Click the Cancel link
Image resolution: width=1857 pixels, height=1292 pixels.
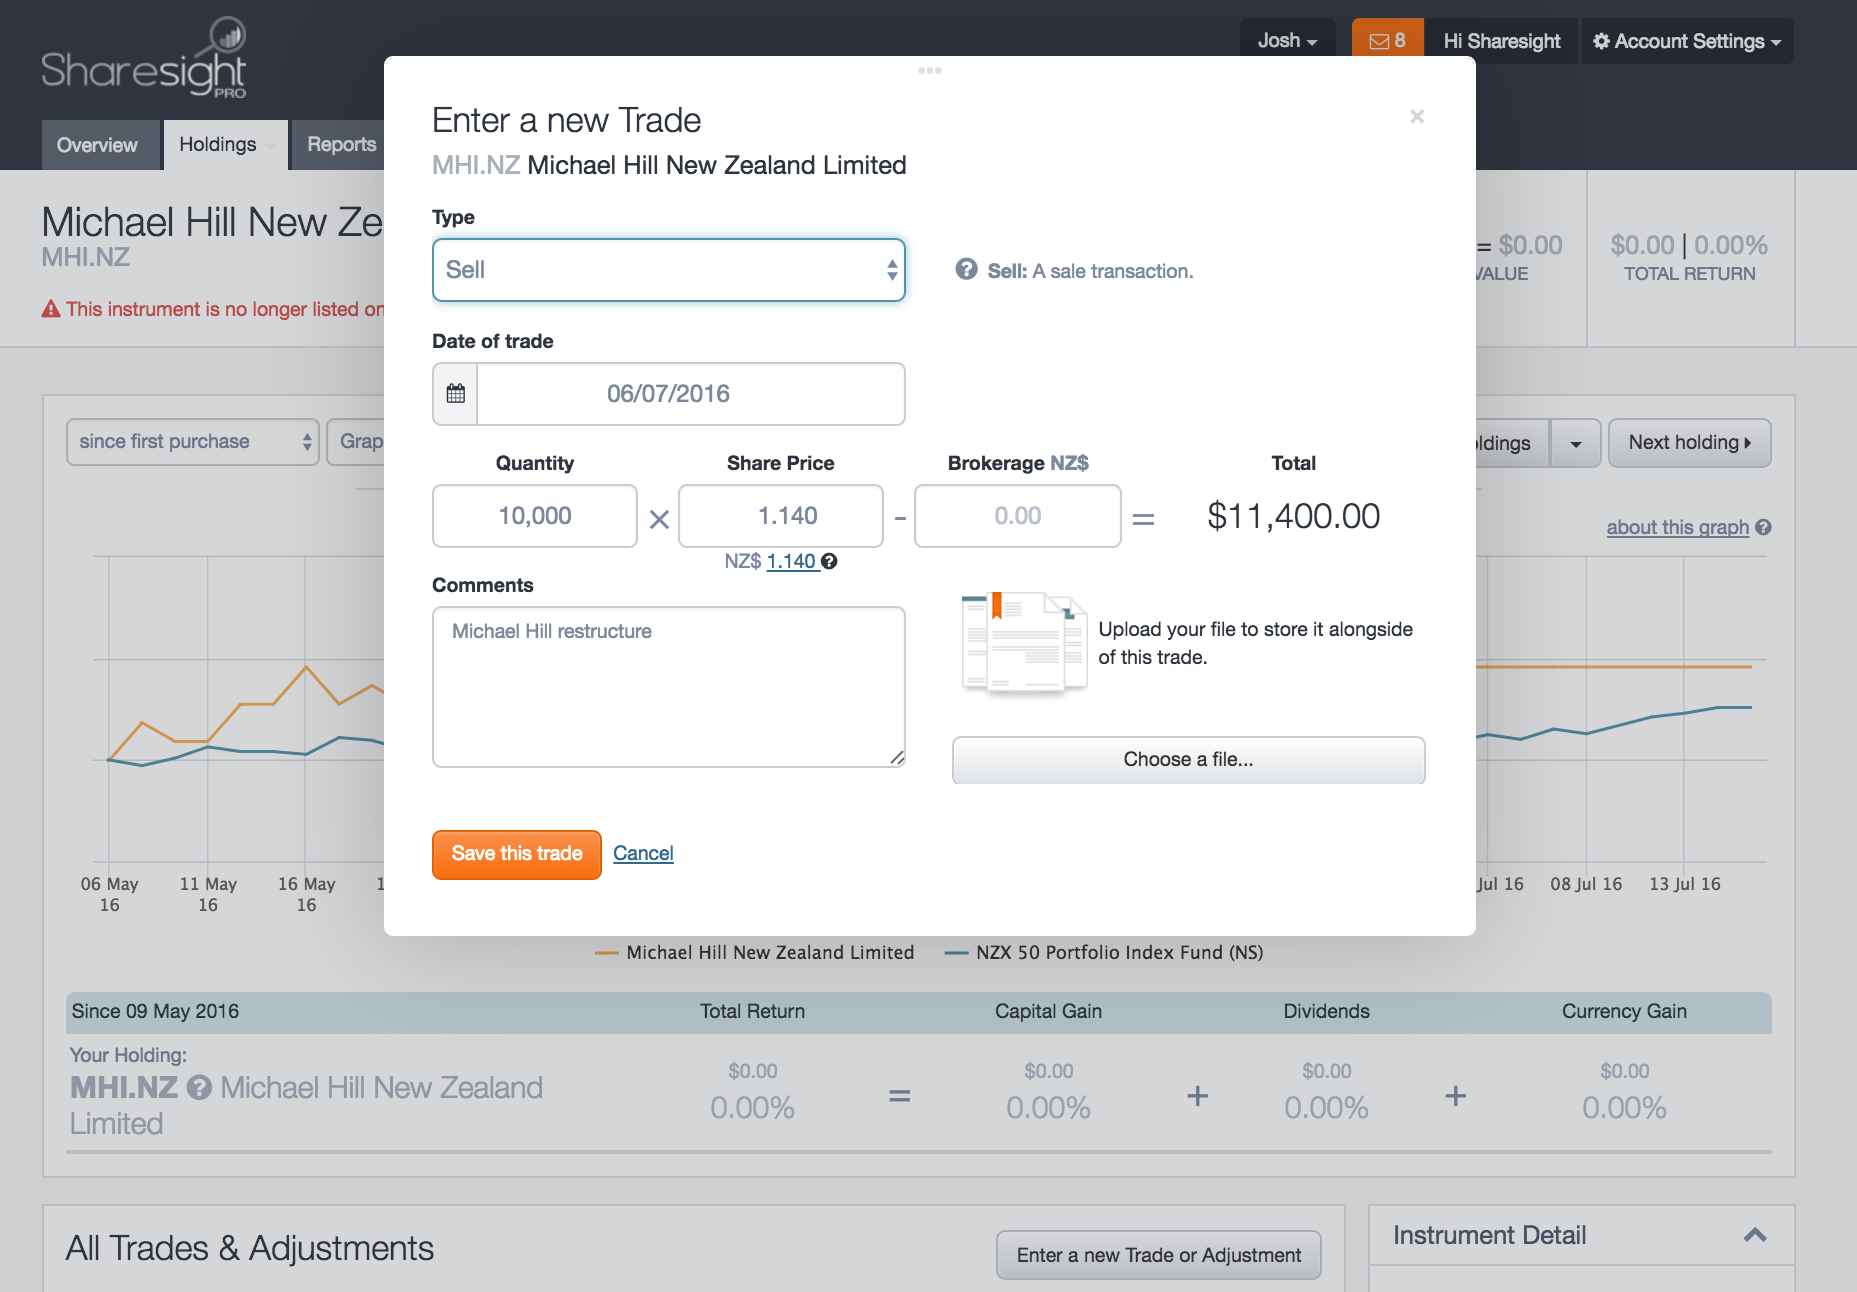pyautogui.click(x=643, y=853)
